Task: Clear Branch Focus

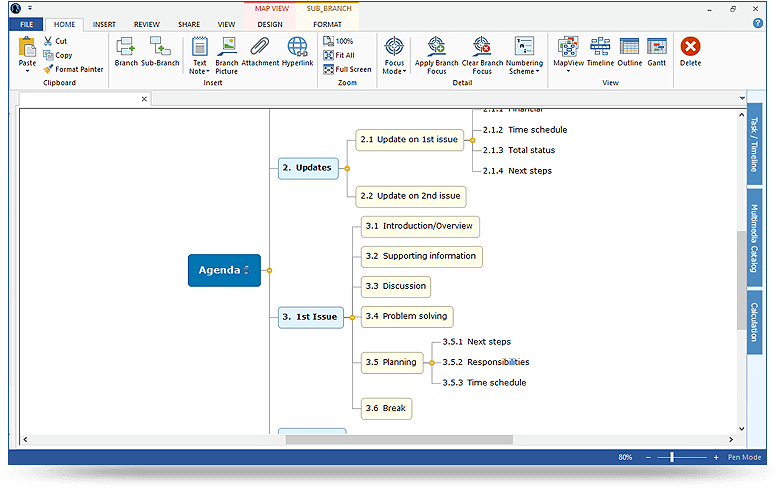Action: point(482,55)
